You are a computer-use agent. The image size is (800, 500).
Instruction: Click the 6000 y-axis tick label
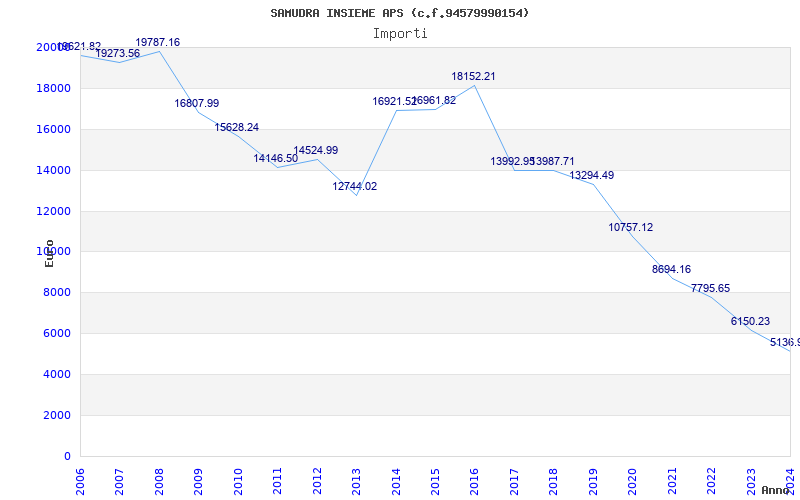tap(57, 334)
